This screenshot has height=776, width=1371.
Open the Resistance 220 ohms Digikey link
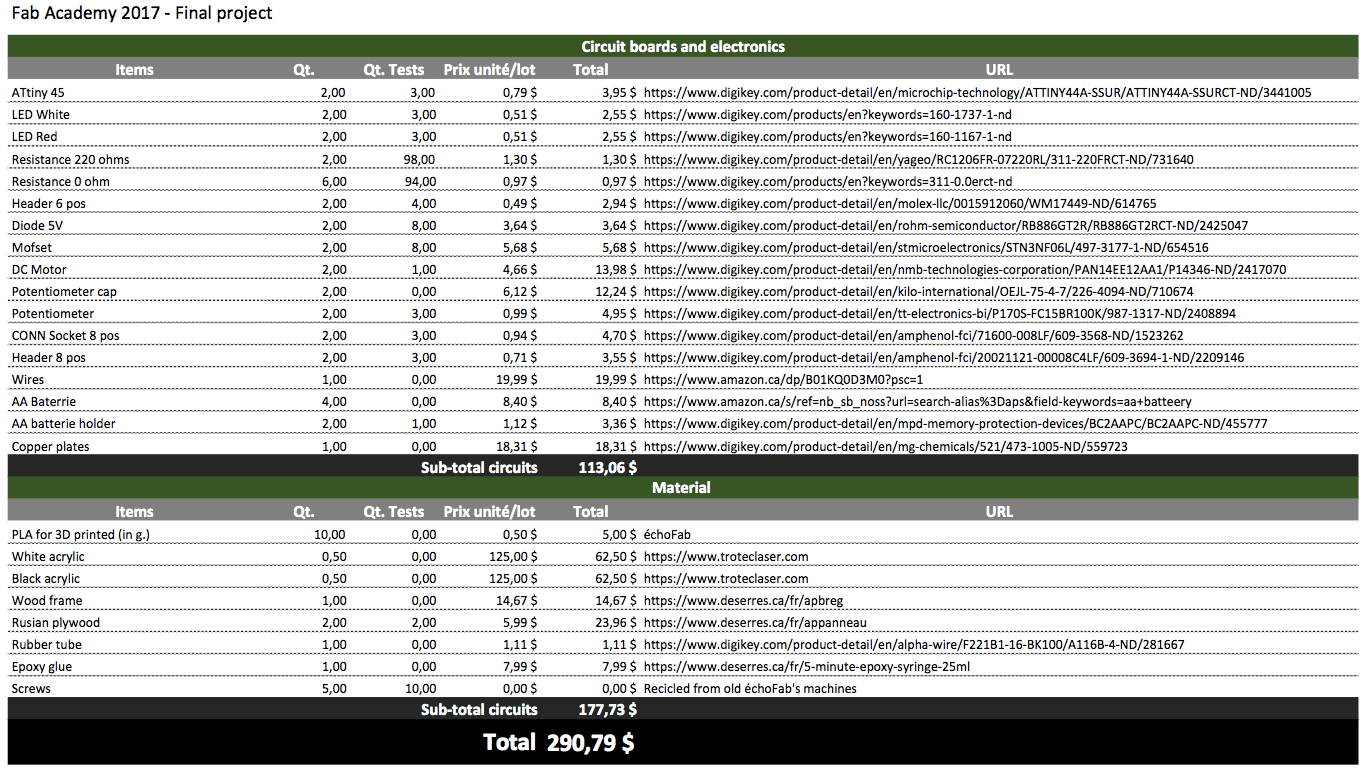[919, 160]
